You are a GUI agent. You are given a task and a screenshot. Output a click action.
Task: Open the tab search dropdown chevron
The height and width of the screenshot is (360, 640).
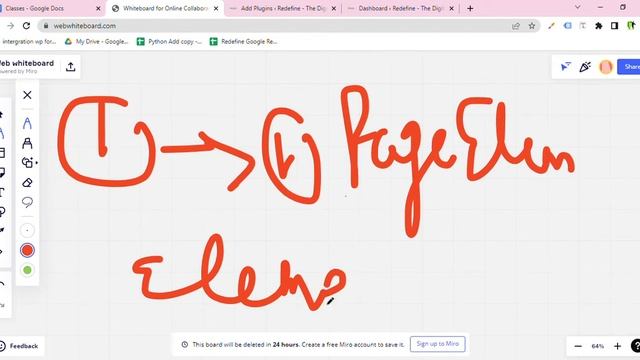coord(577,7)
